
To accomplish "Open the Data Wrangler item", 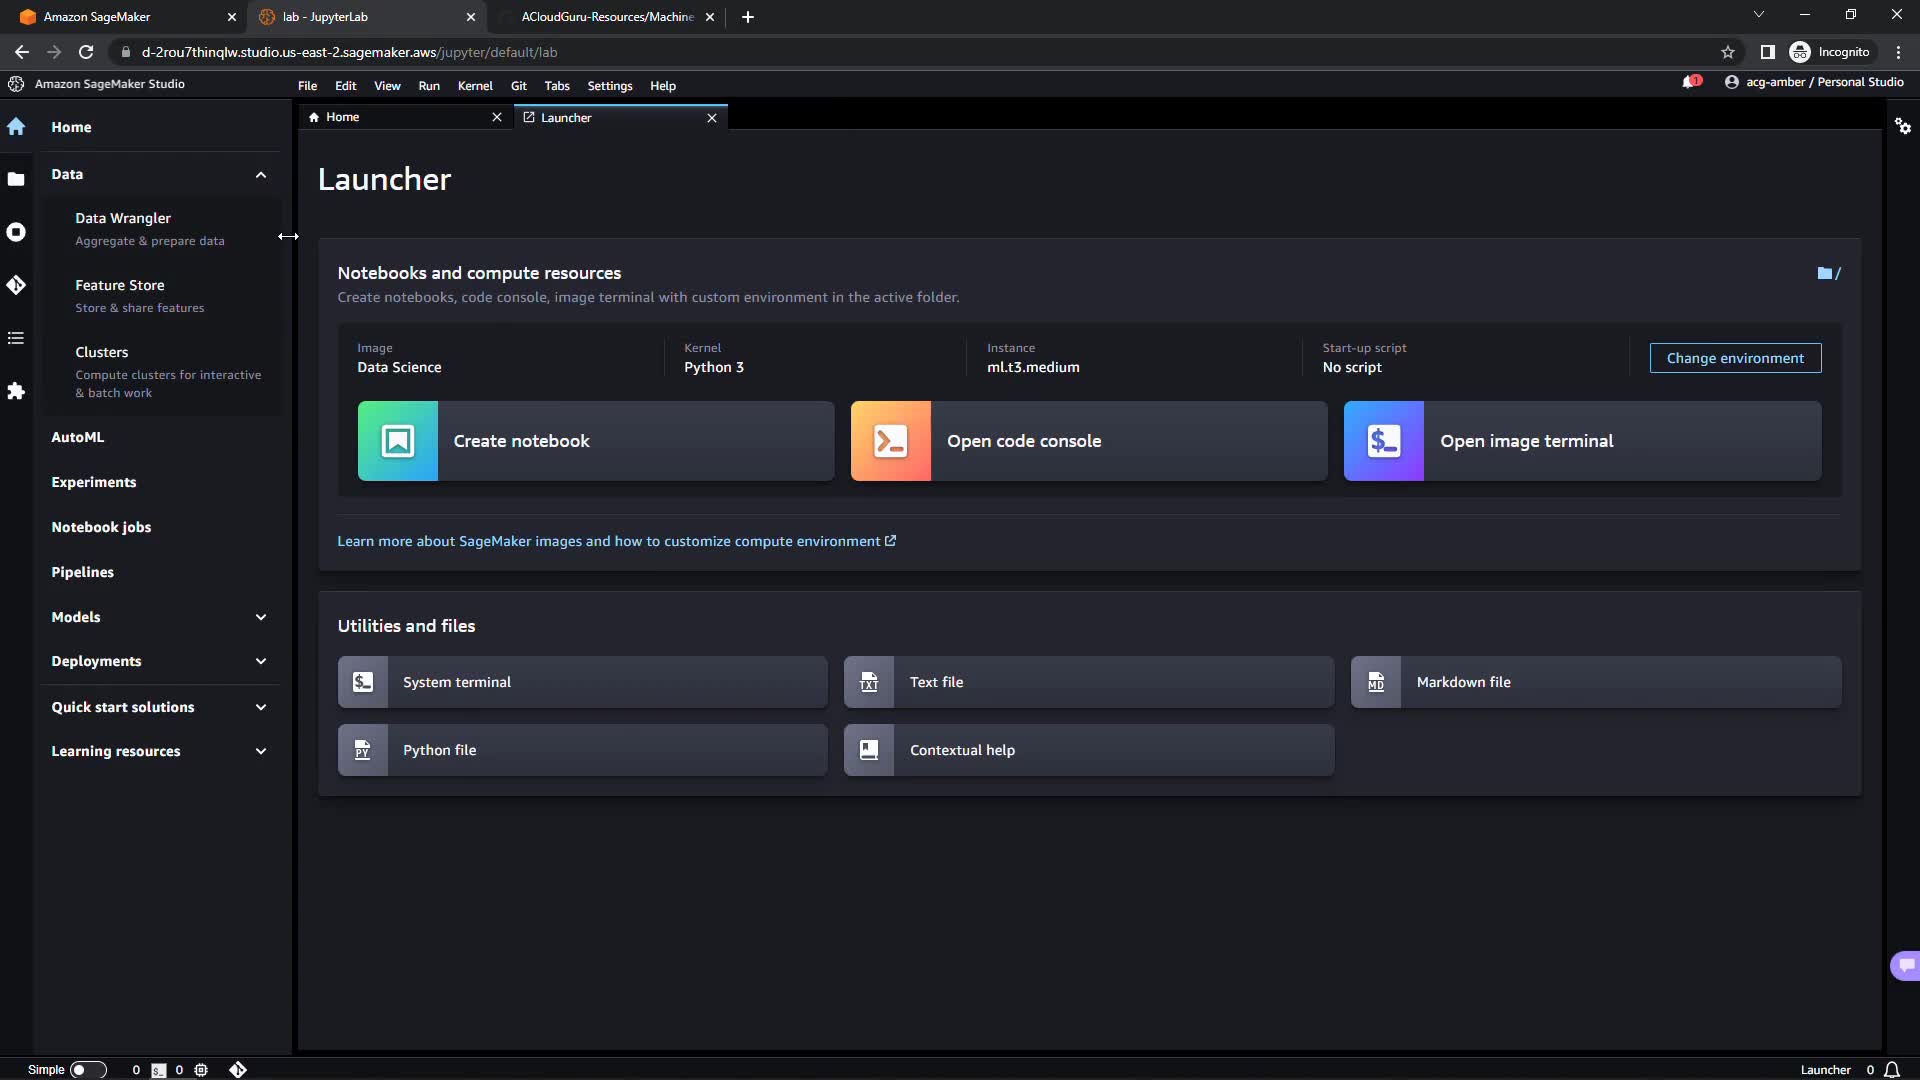I will [123, 218].
